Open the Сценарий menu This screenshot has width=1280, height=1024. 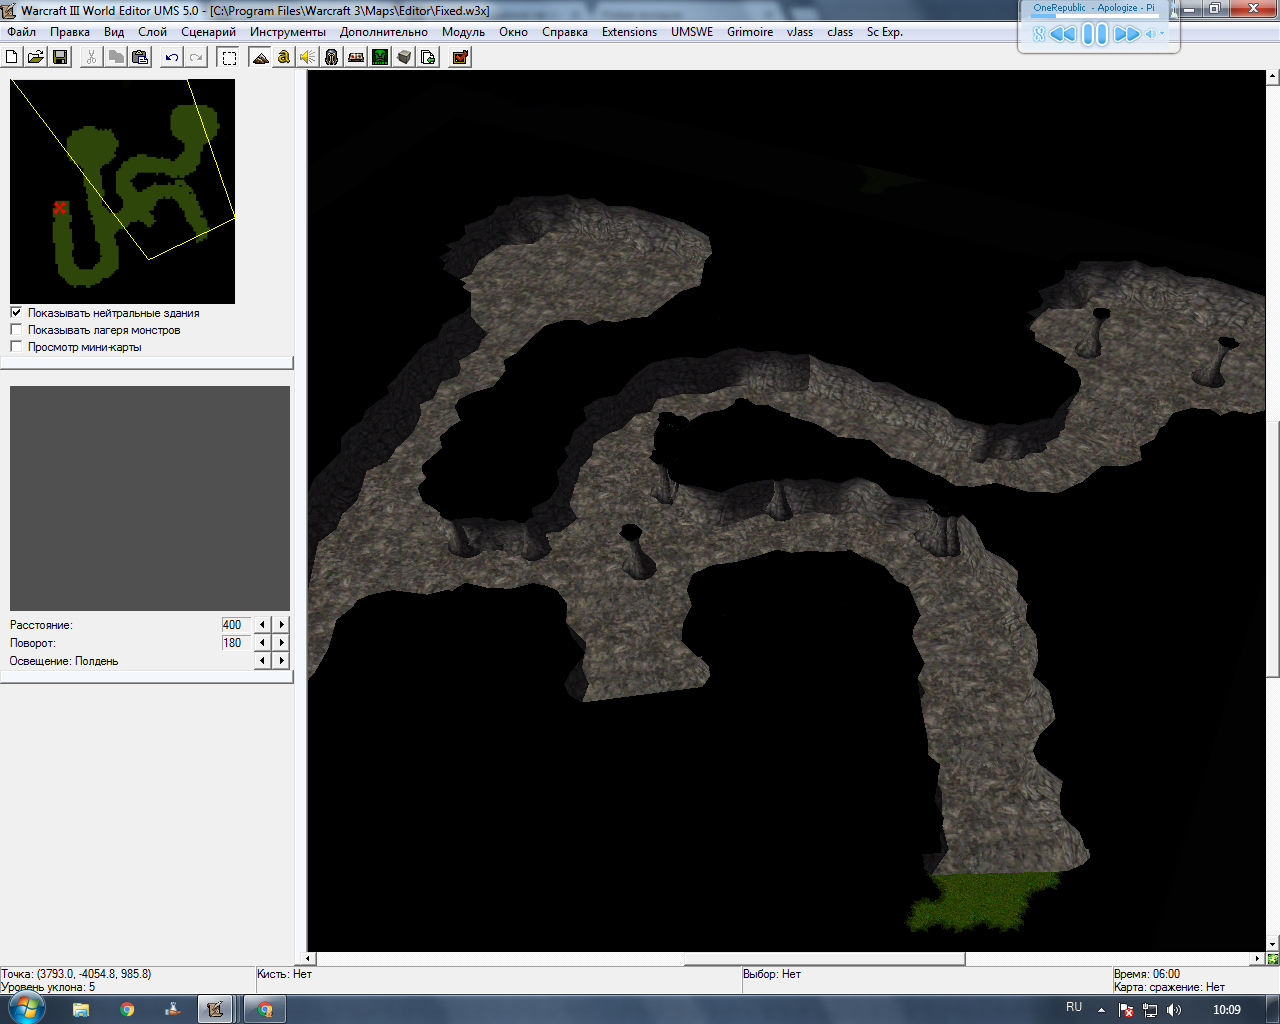tap(208, 32)
